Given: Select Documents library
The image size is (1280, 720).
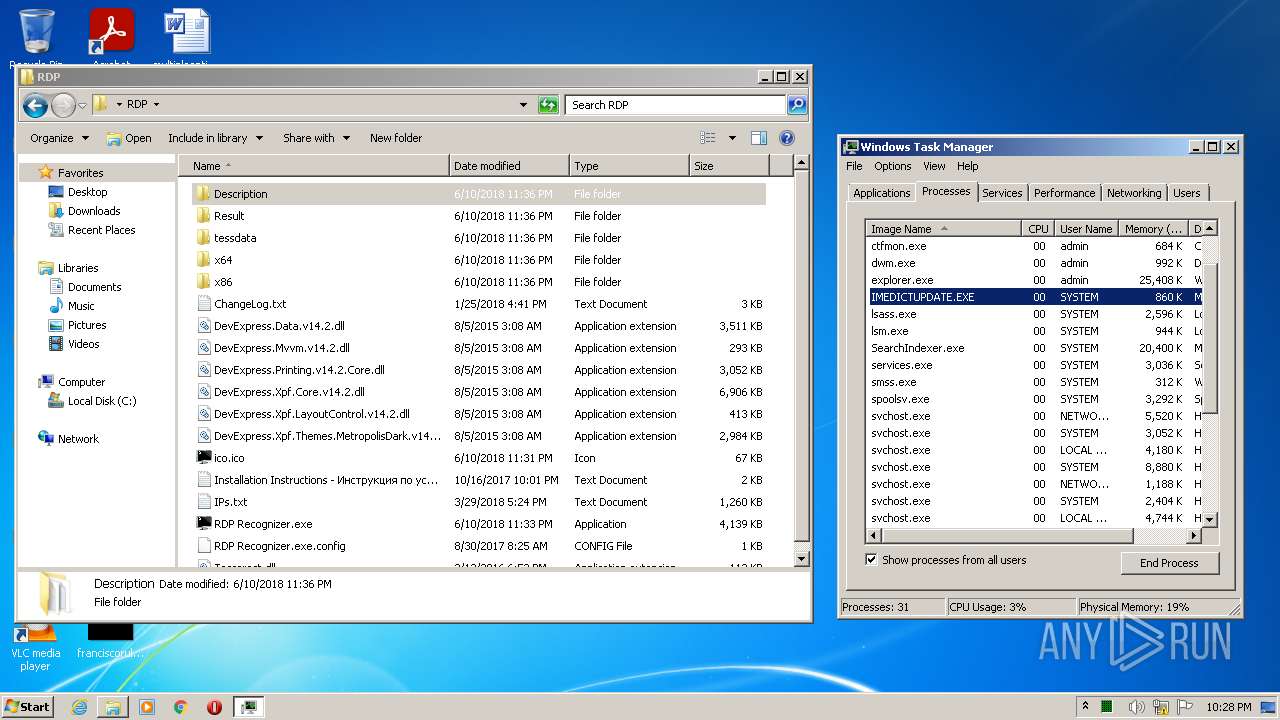Looking at the screenshot, I should [94, 287].
